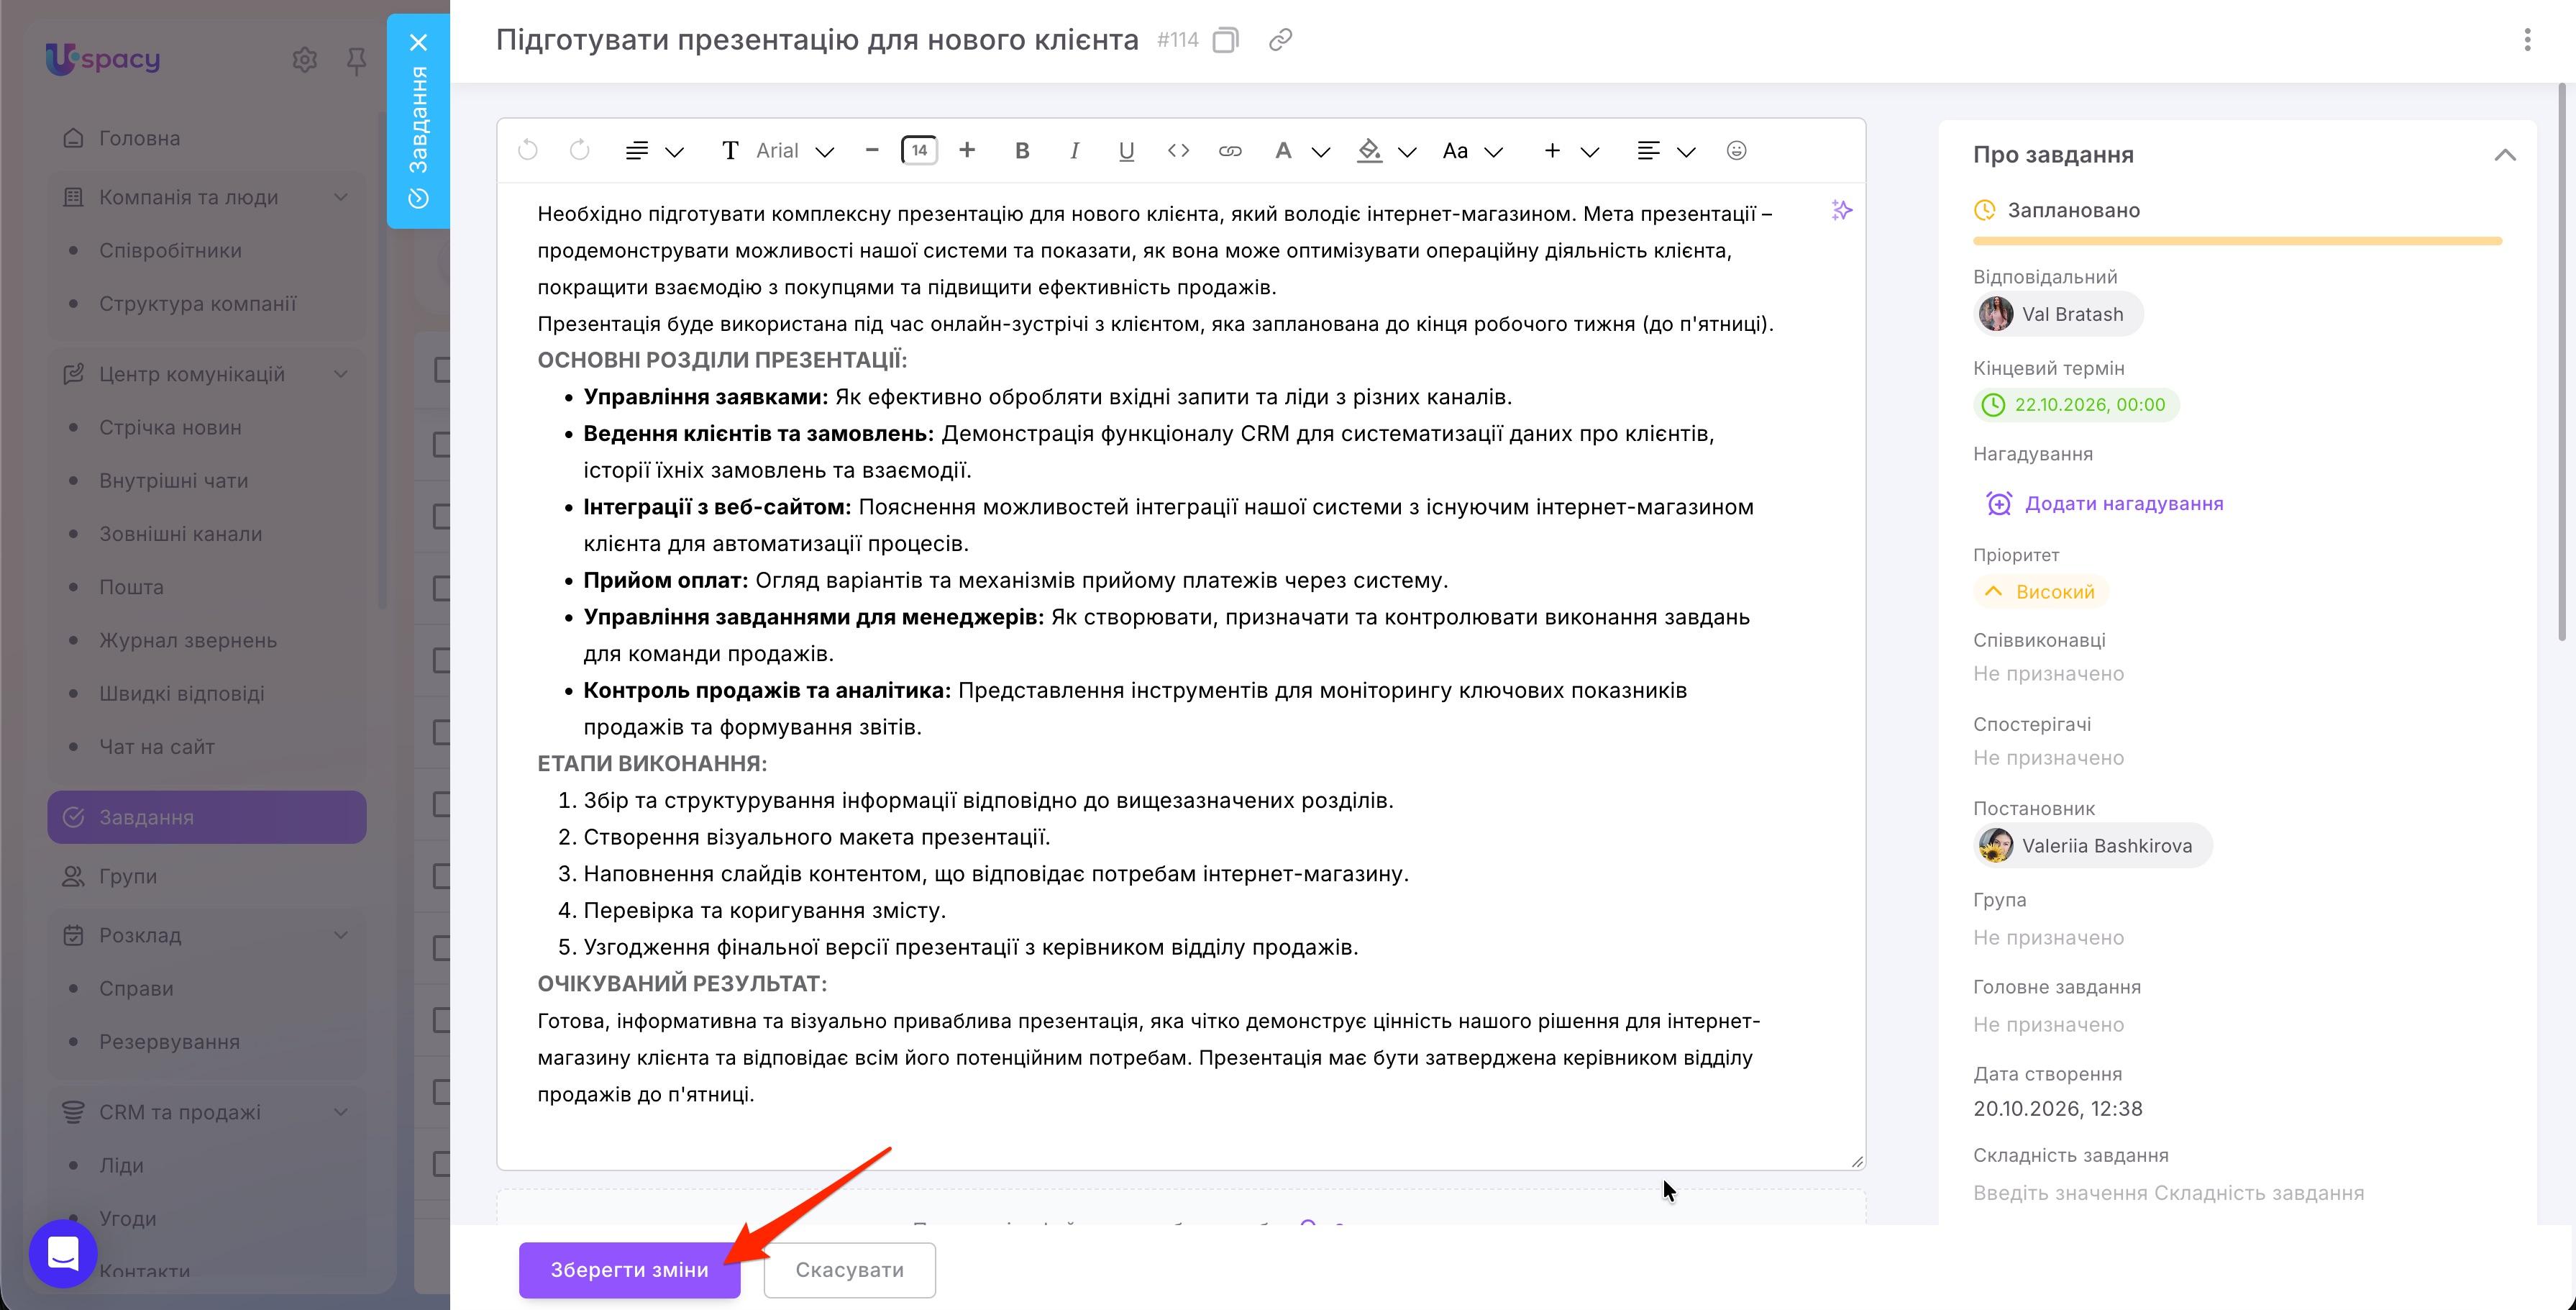Image resolution: width=2576 pixels, height=1310 pixels.
Task: Open the Aa text case dropdown
Action: (1472, 150)
